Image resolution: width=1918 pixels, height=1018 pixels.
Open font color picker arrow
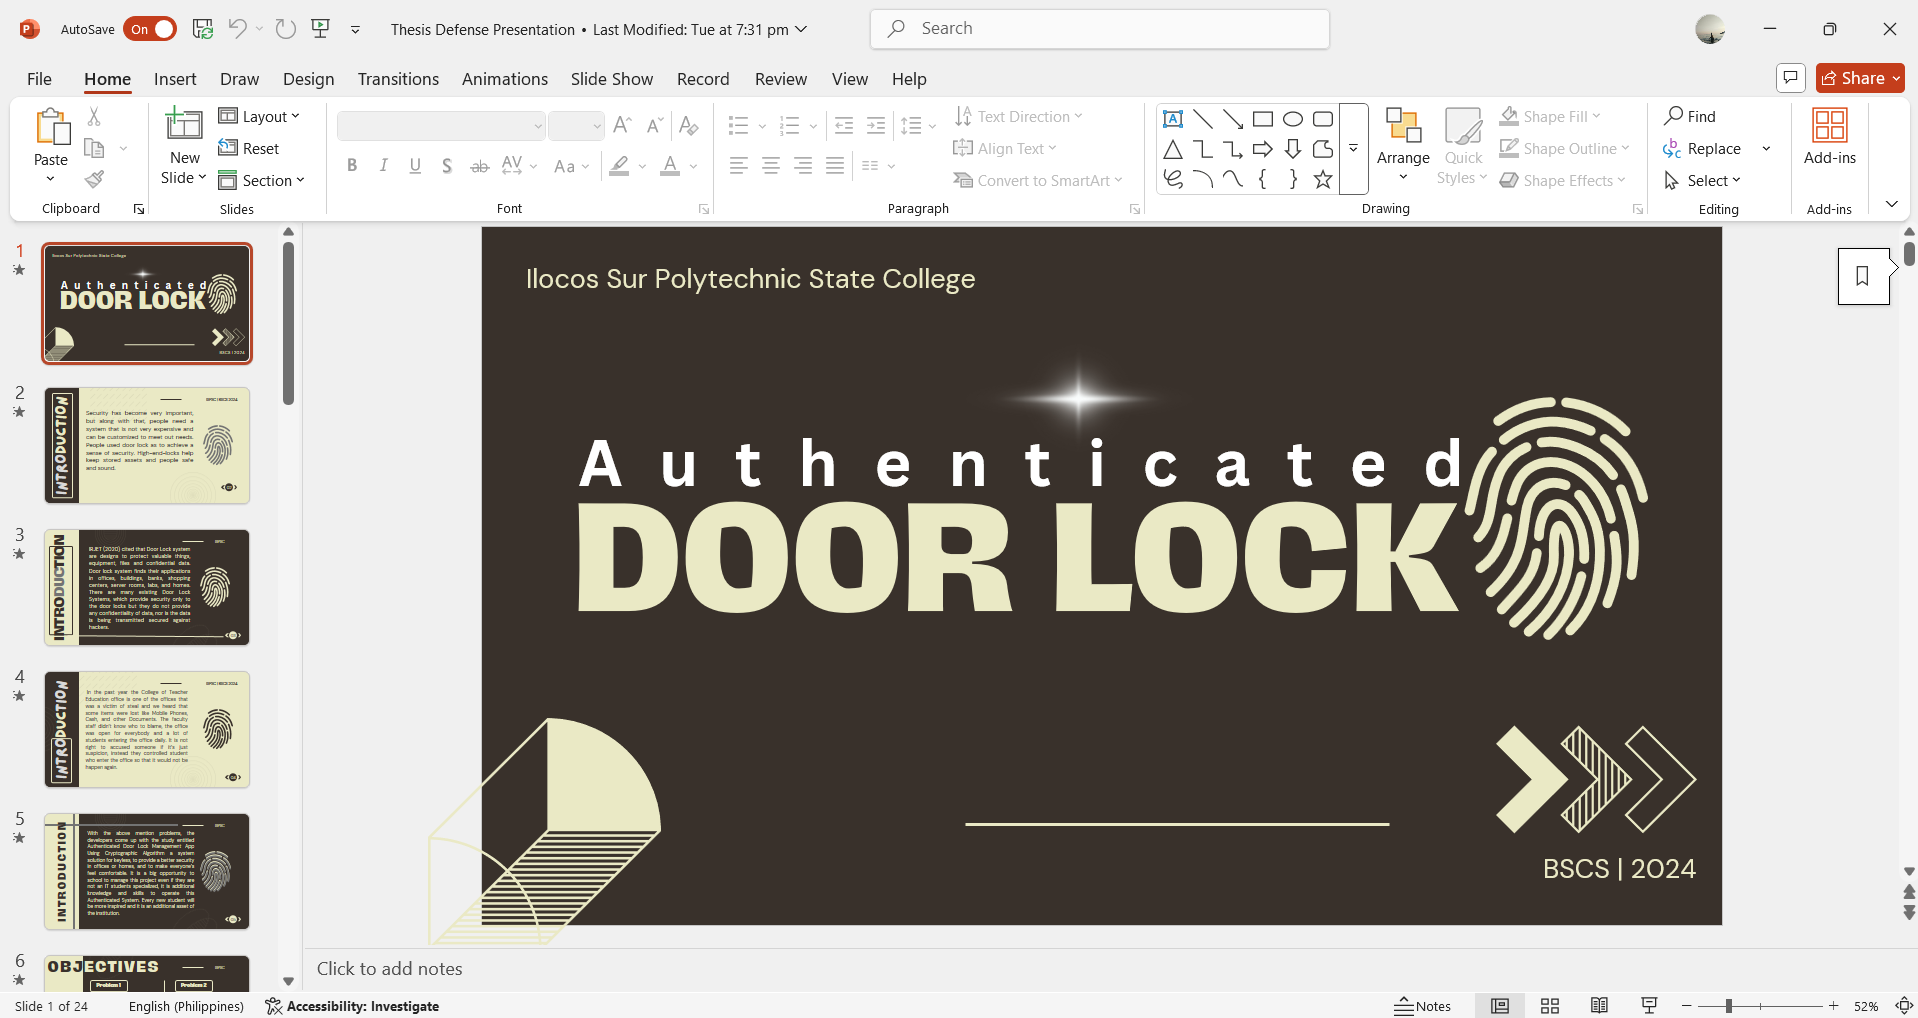pos(693,166)
